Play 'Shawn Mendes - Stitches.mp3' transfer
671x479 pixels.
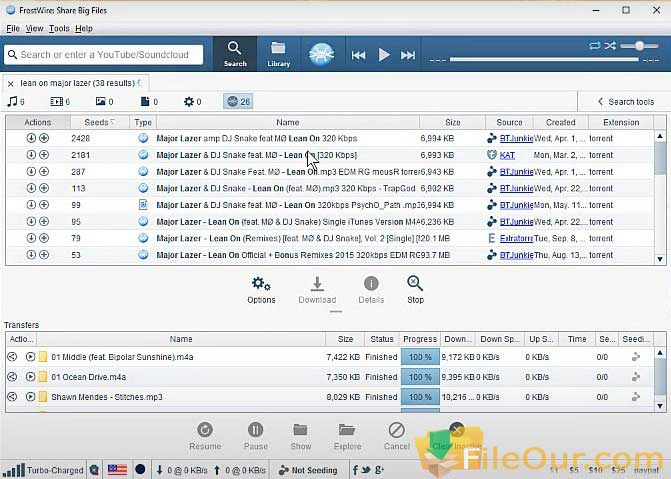[30, 397]
